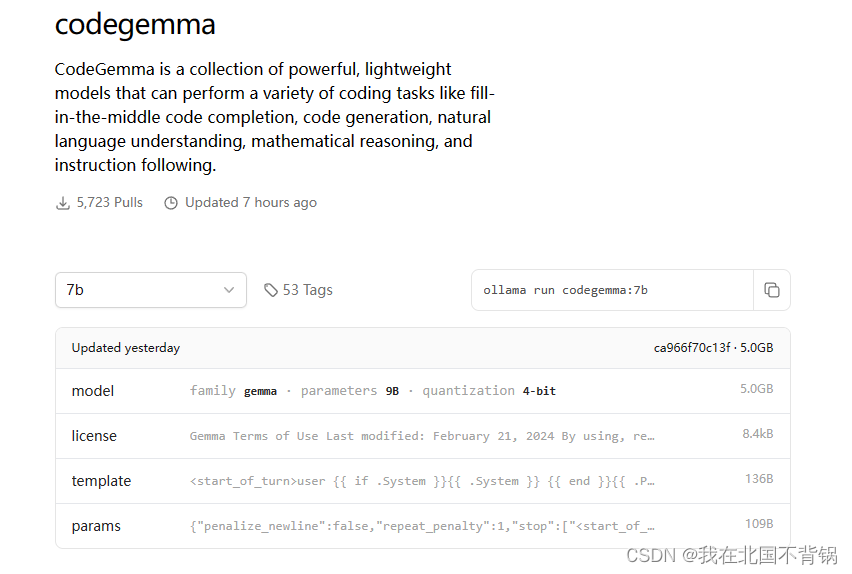Open the 7b model version dropdown
The image size is (852, 574).
150,290
